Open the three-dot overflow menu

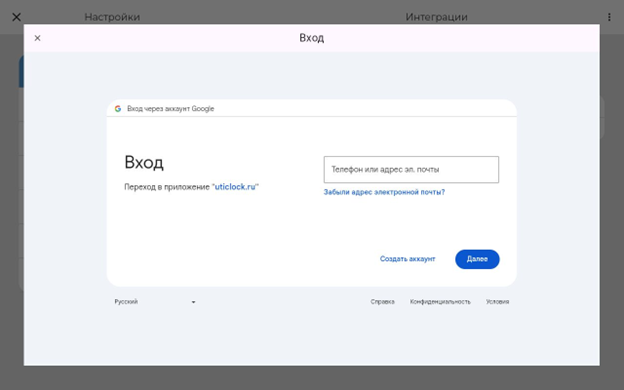point(609,17)
